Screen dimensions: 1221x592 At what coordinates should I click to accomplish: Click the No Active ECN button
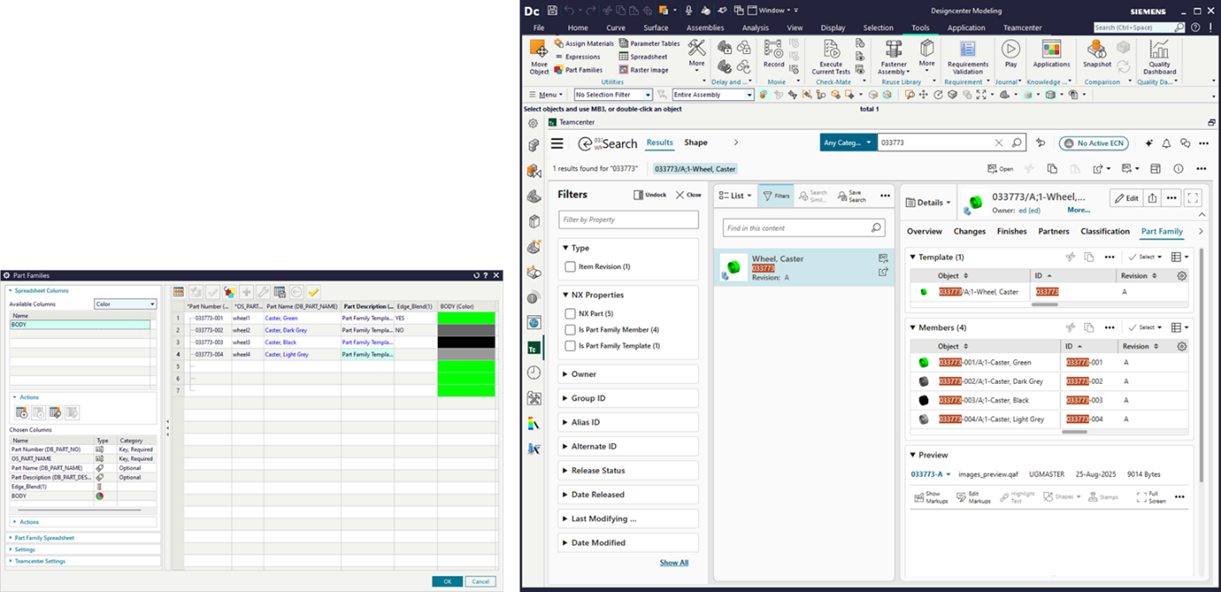(1096, 143)
